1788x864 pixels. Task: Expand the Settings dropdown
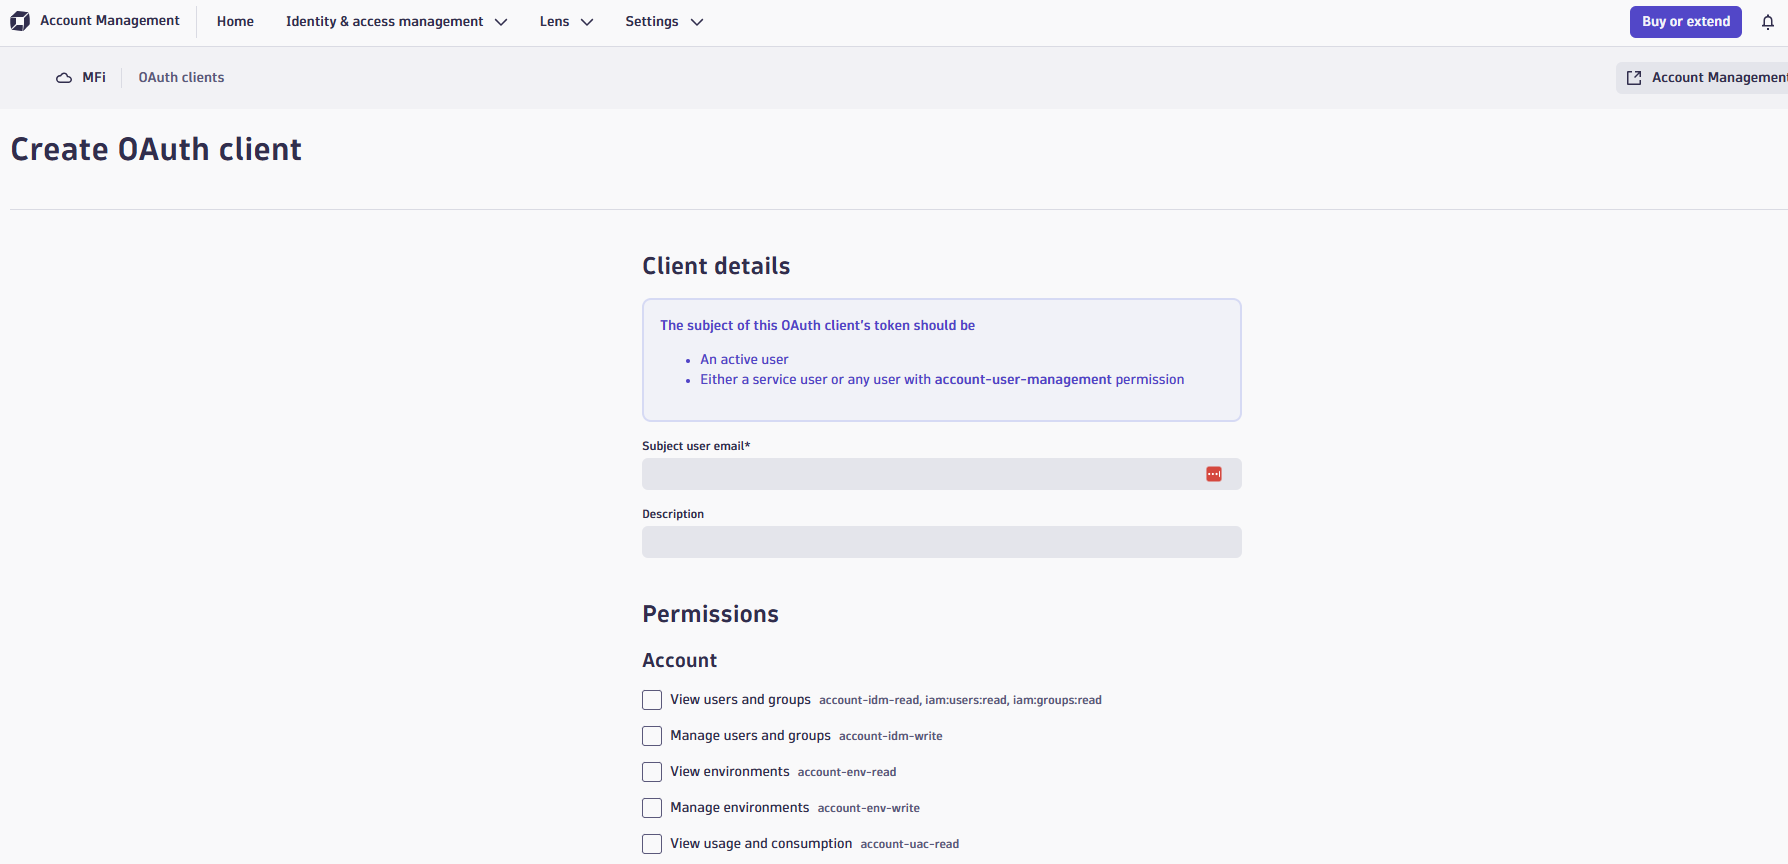pos(664,22)
